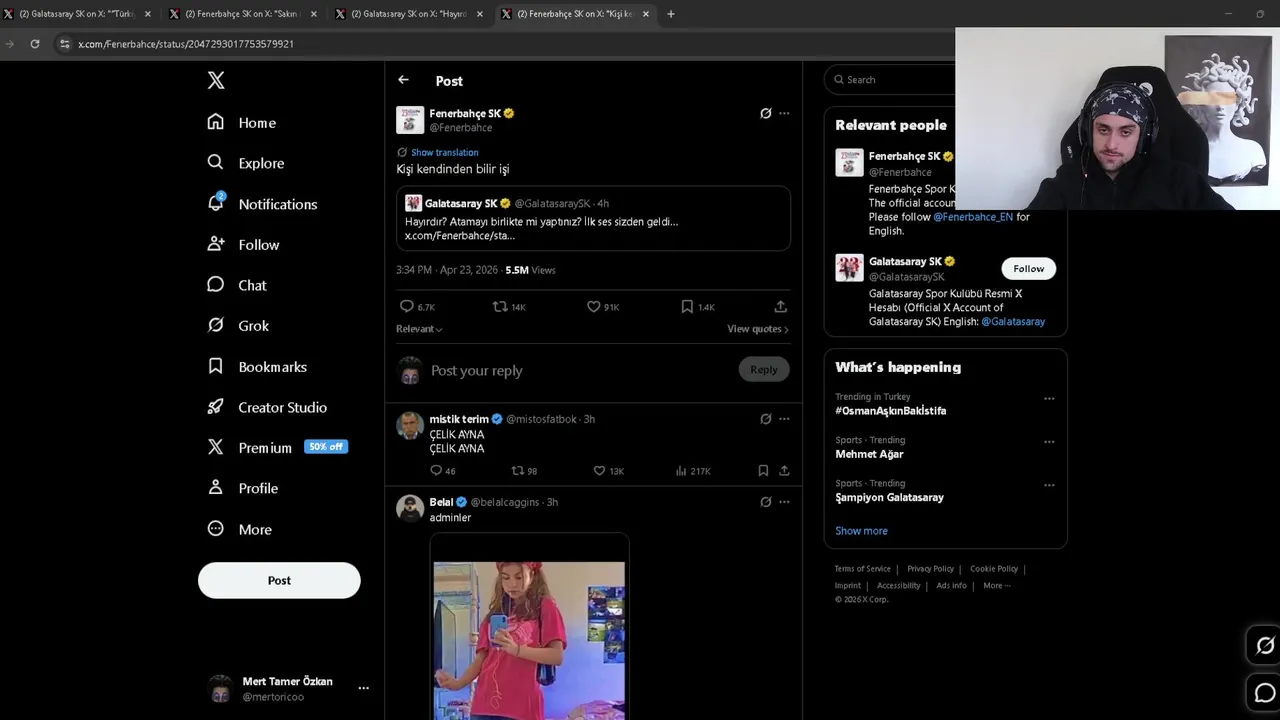Go back using the Post back arrow
The width and height of the screenshot is (1280, 720).
point(403,80)
